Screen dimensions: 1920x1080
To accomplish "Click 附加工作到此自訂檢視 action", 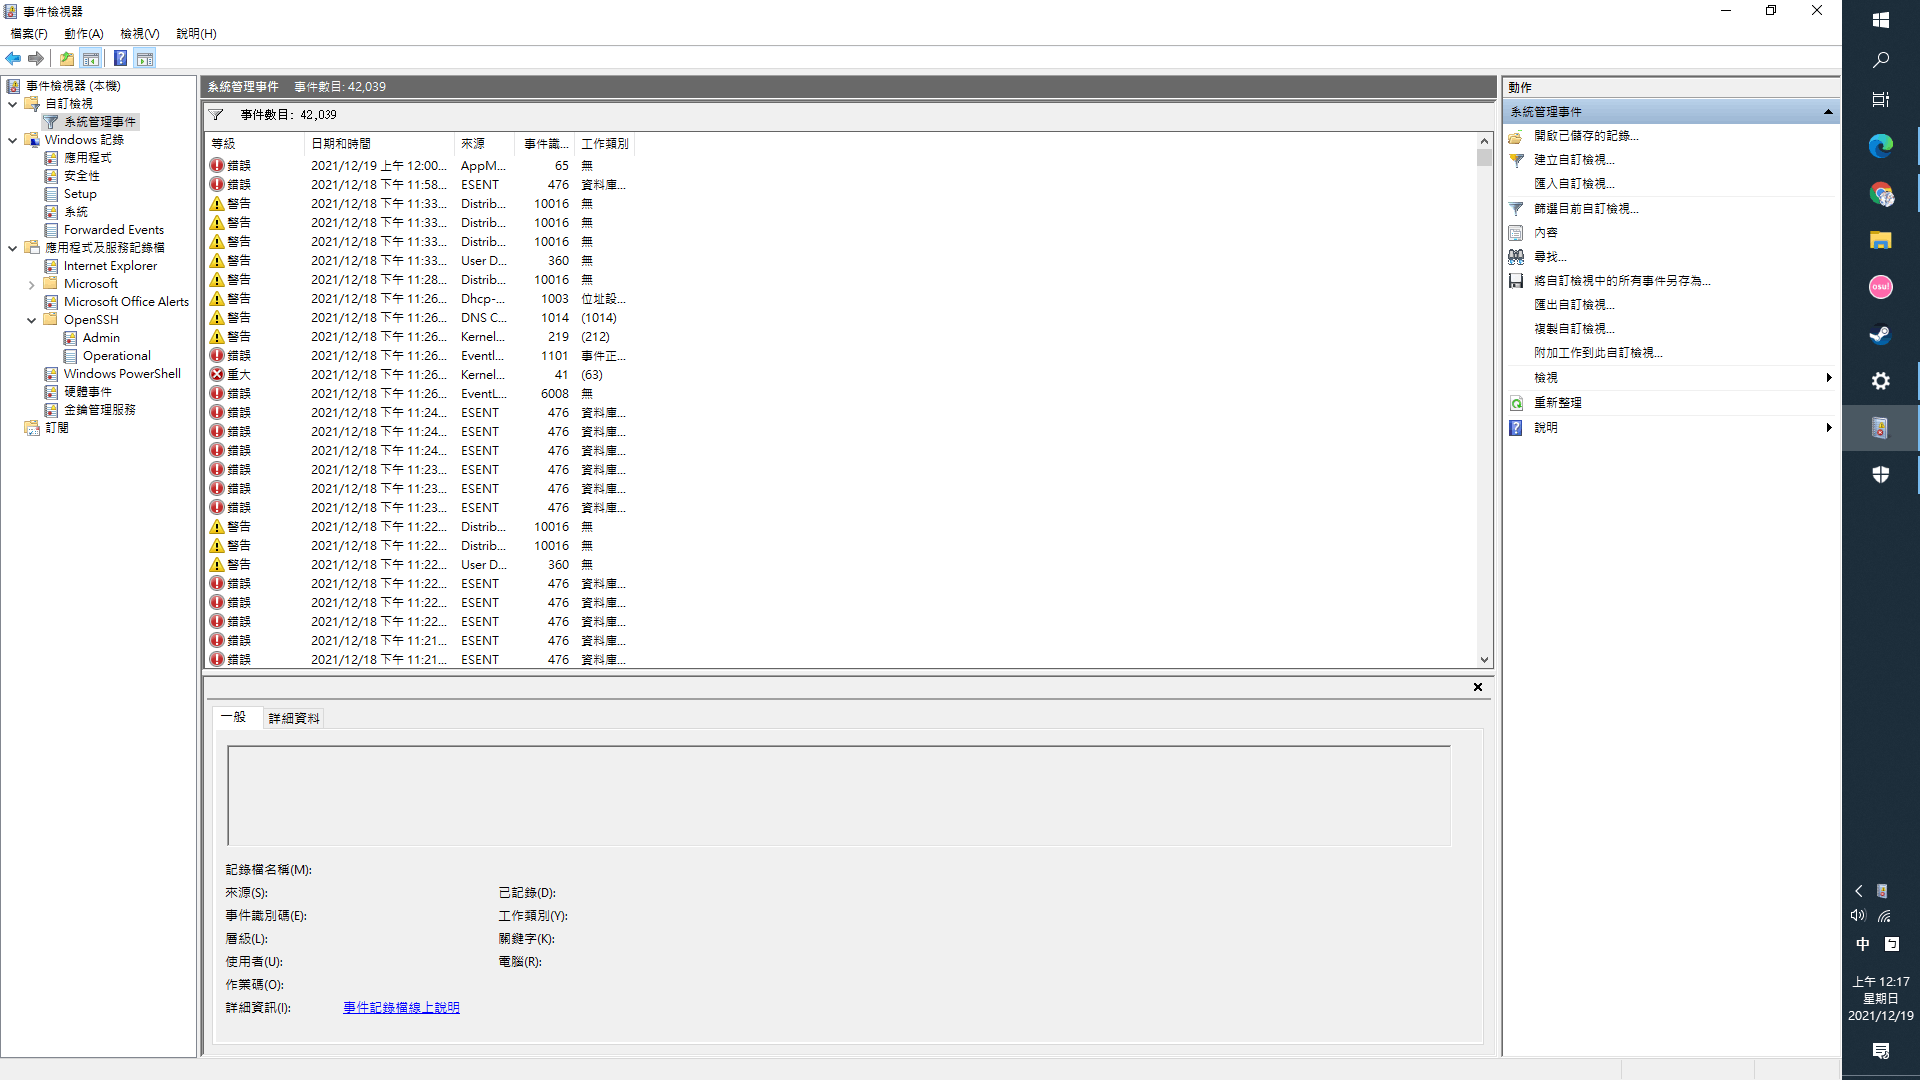I will pos(1598,353).
